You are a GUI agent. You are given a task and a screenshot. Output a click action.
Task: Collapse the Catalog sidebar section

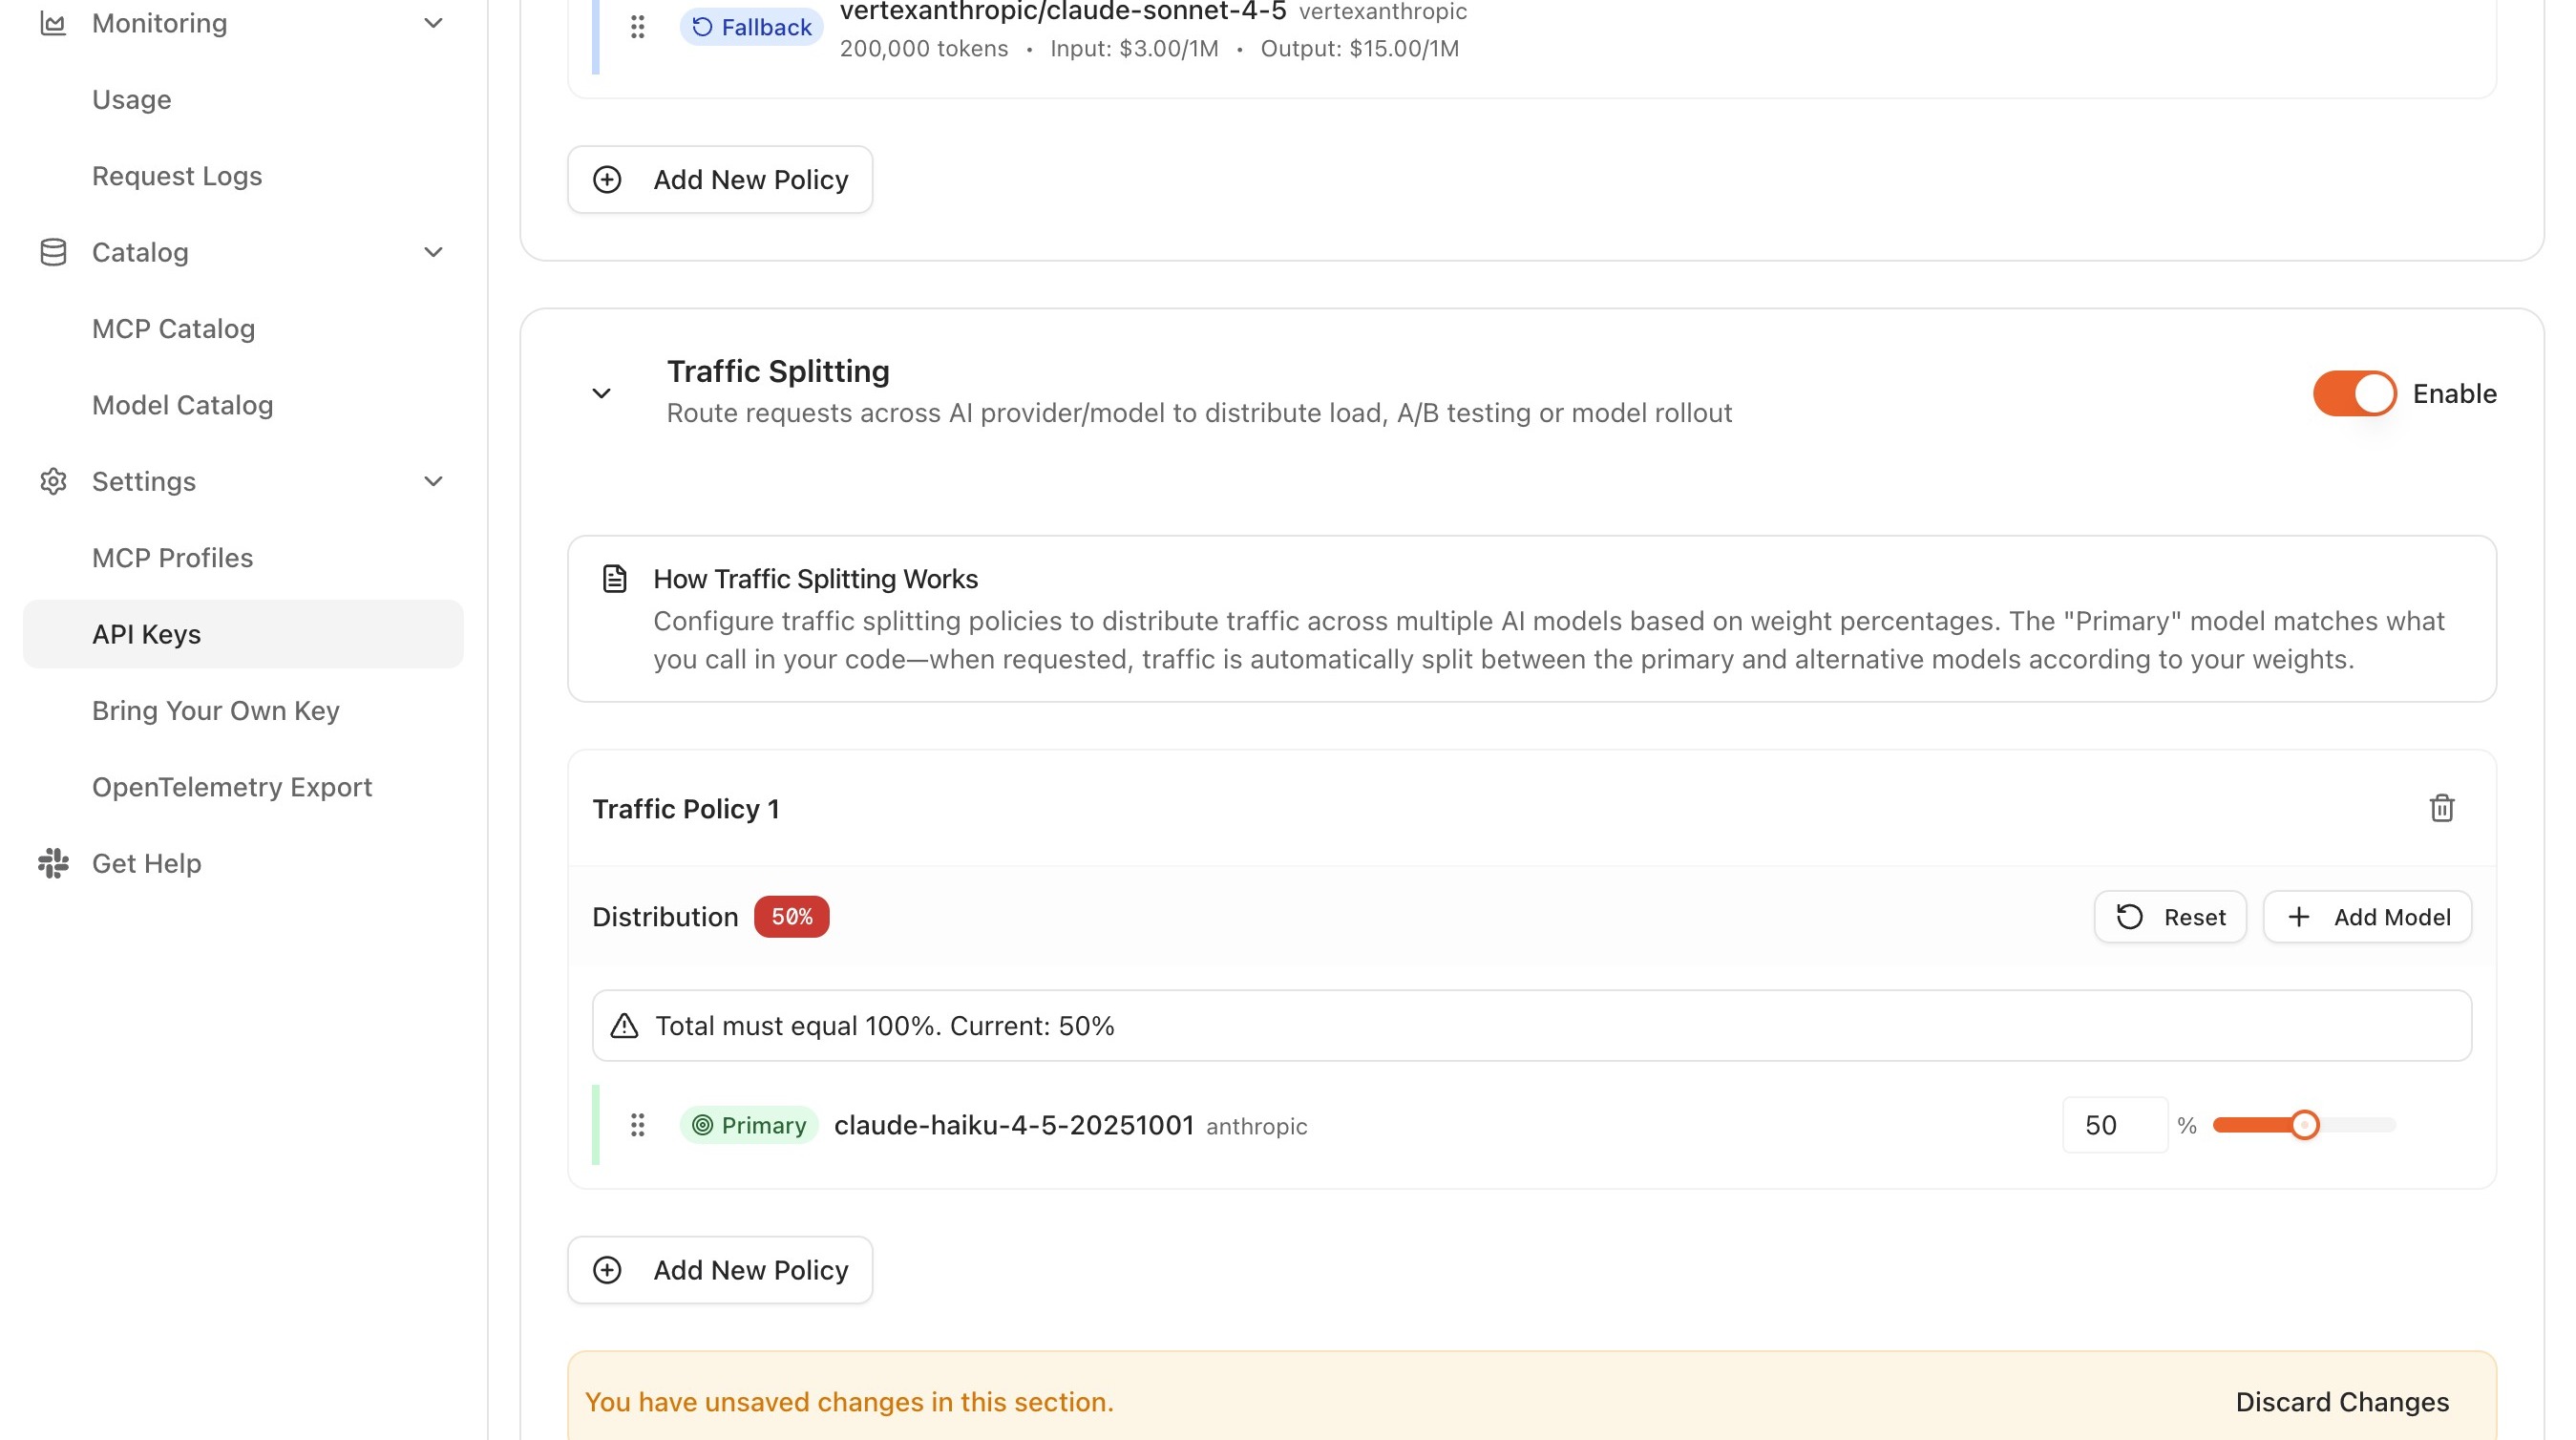pyautogui.click(x=433, y=252)
